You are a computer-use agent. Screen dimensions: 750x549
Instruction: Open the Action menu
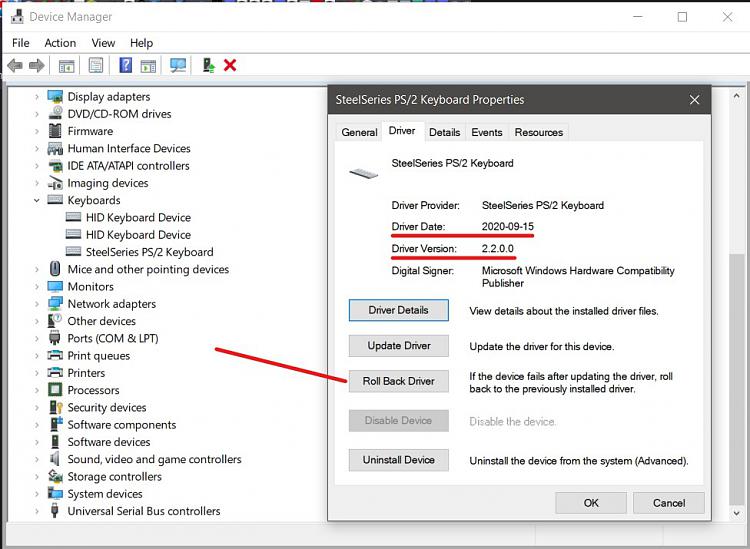[60, 43]
